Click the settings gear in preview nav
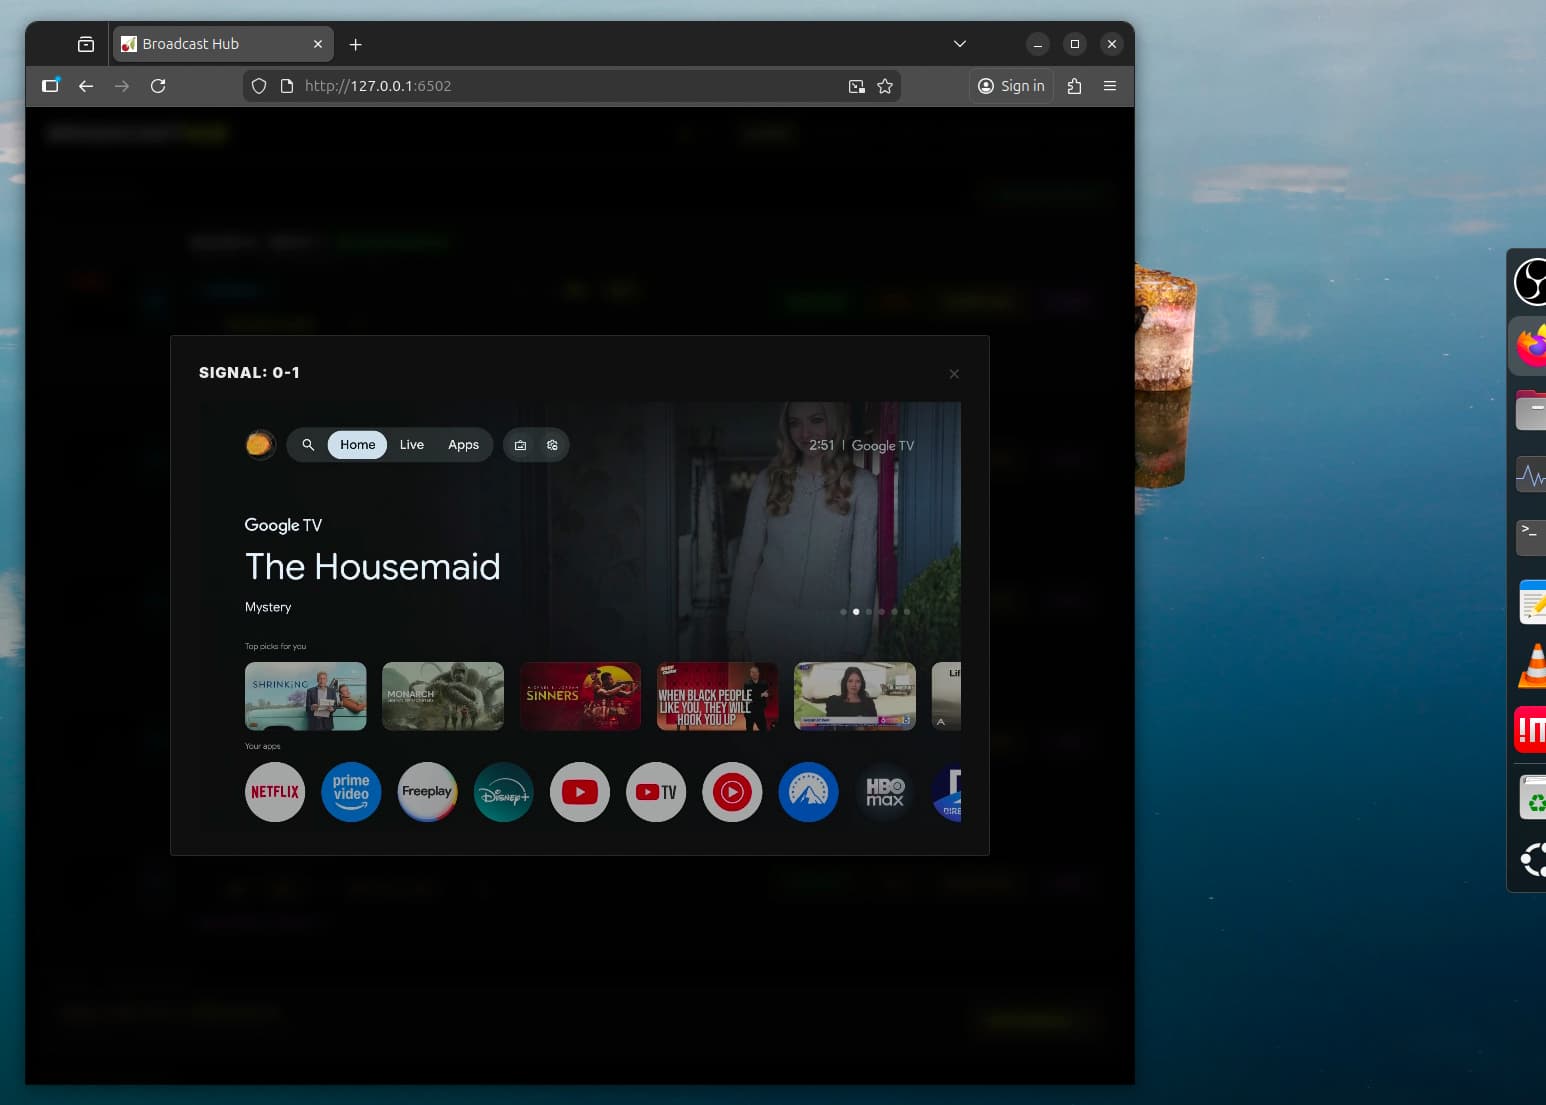Screen dimensions: 1546x1105 click(x=552, y=445)
